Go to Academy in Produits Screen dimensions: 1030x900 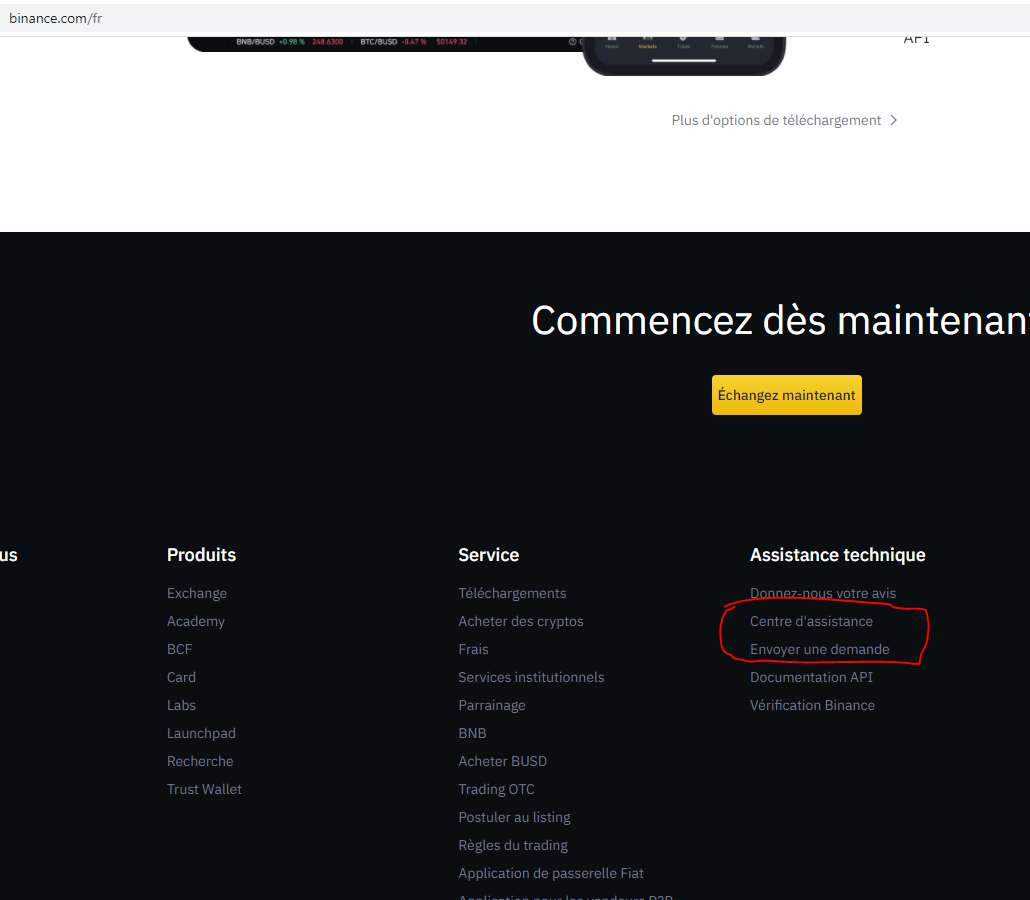point(195,621)
